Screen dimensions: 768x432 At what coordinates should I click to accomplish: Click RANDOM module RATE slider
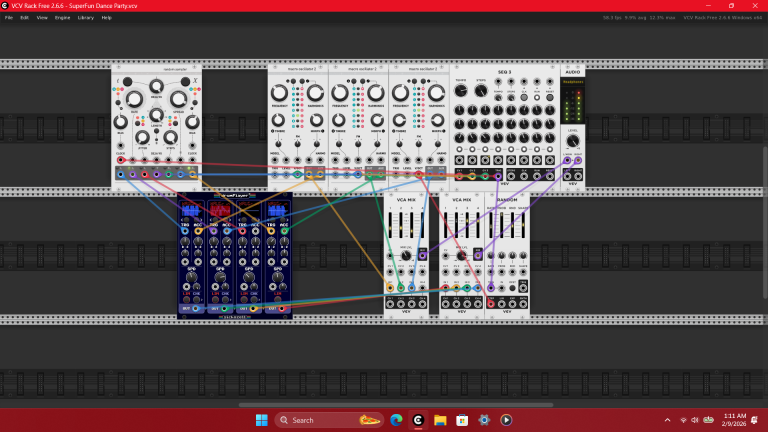tap(491, 226)
